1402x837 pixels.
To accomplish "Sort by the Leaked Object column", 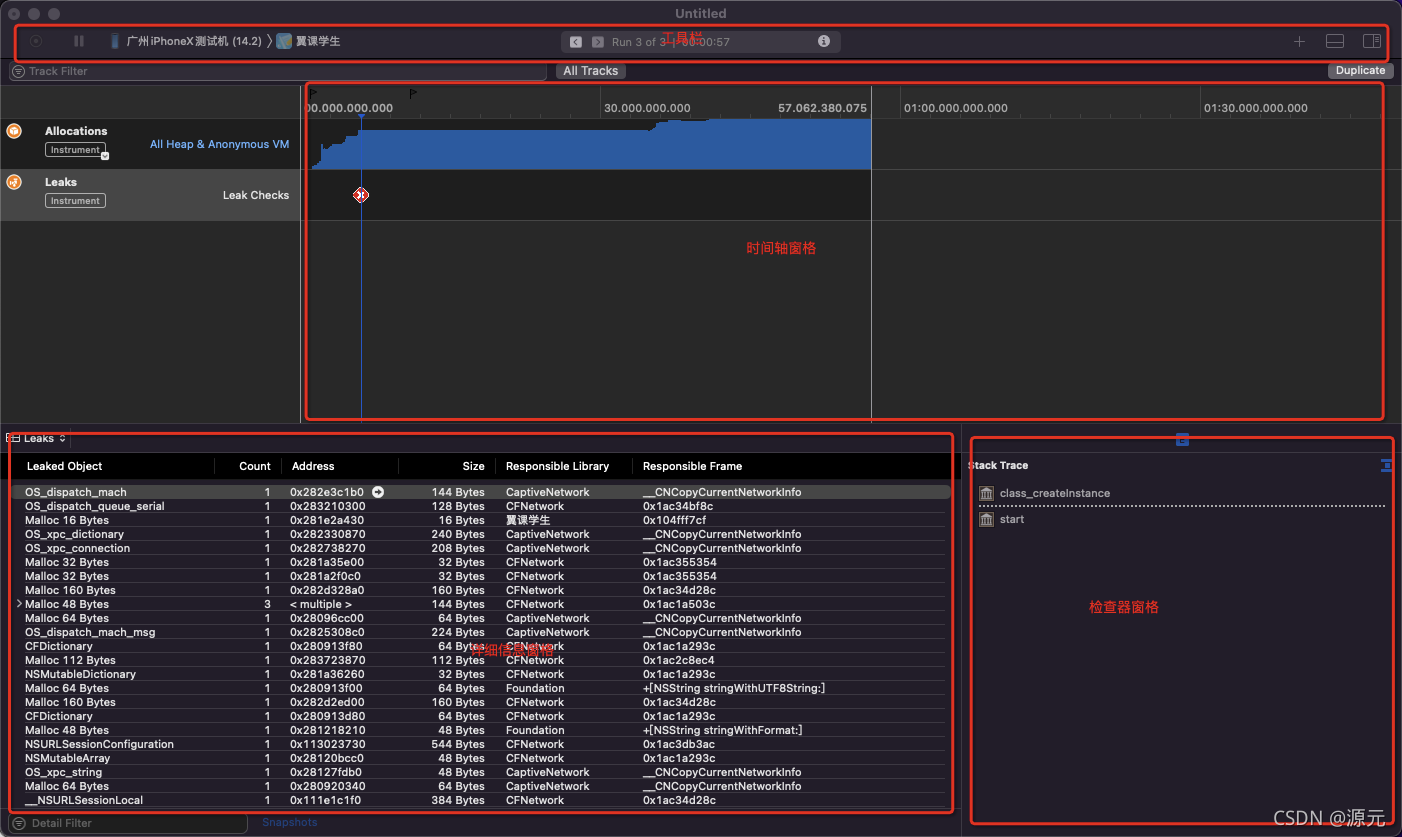I will [64, 466].
